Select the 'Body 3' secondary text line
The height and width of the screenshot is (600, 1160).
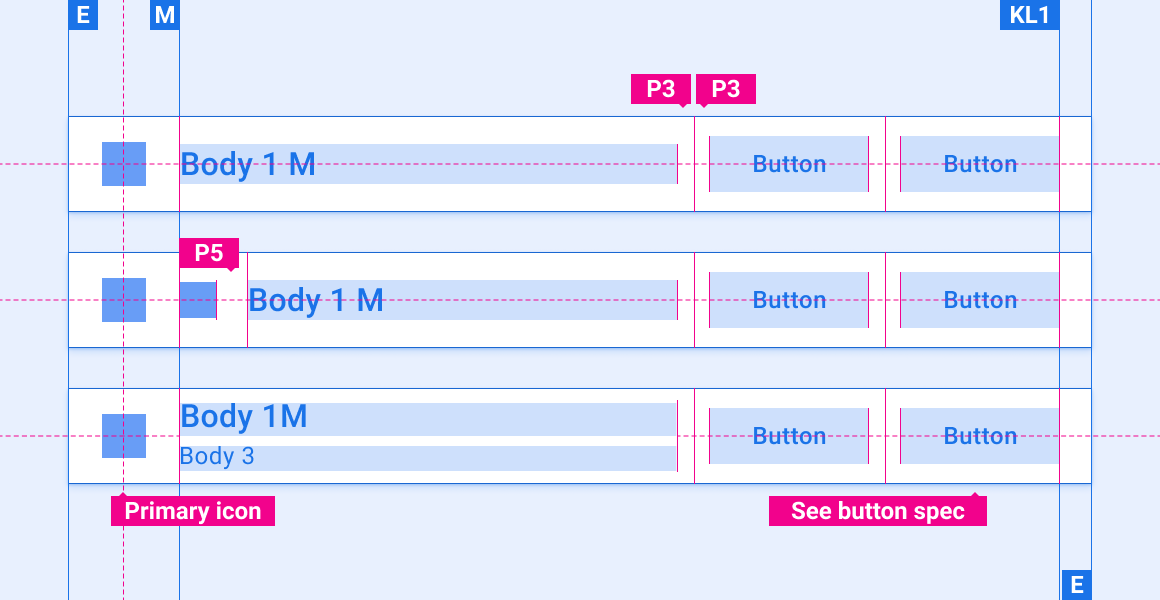pos(217,457)
